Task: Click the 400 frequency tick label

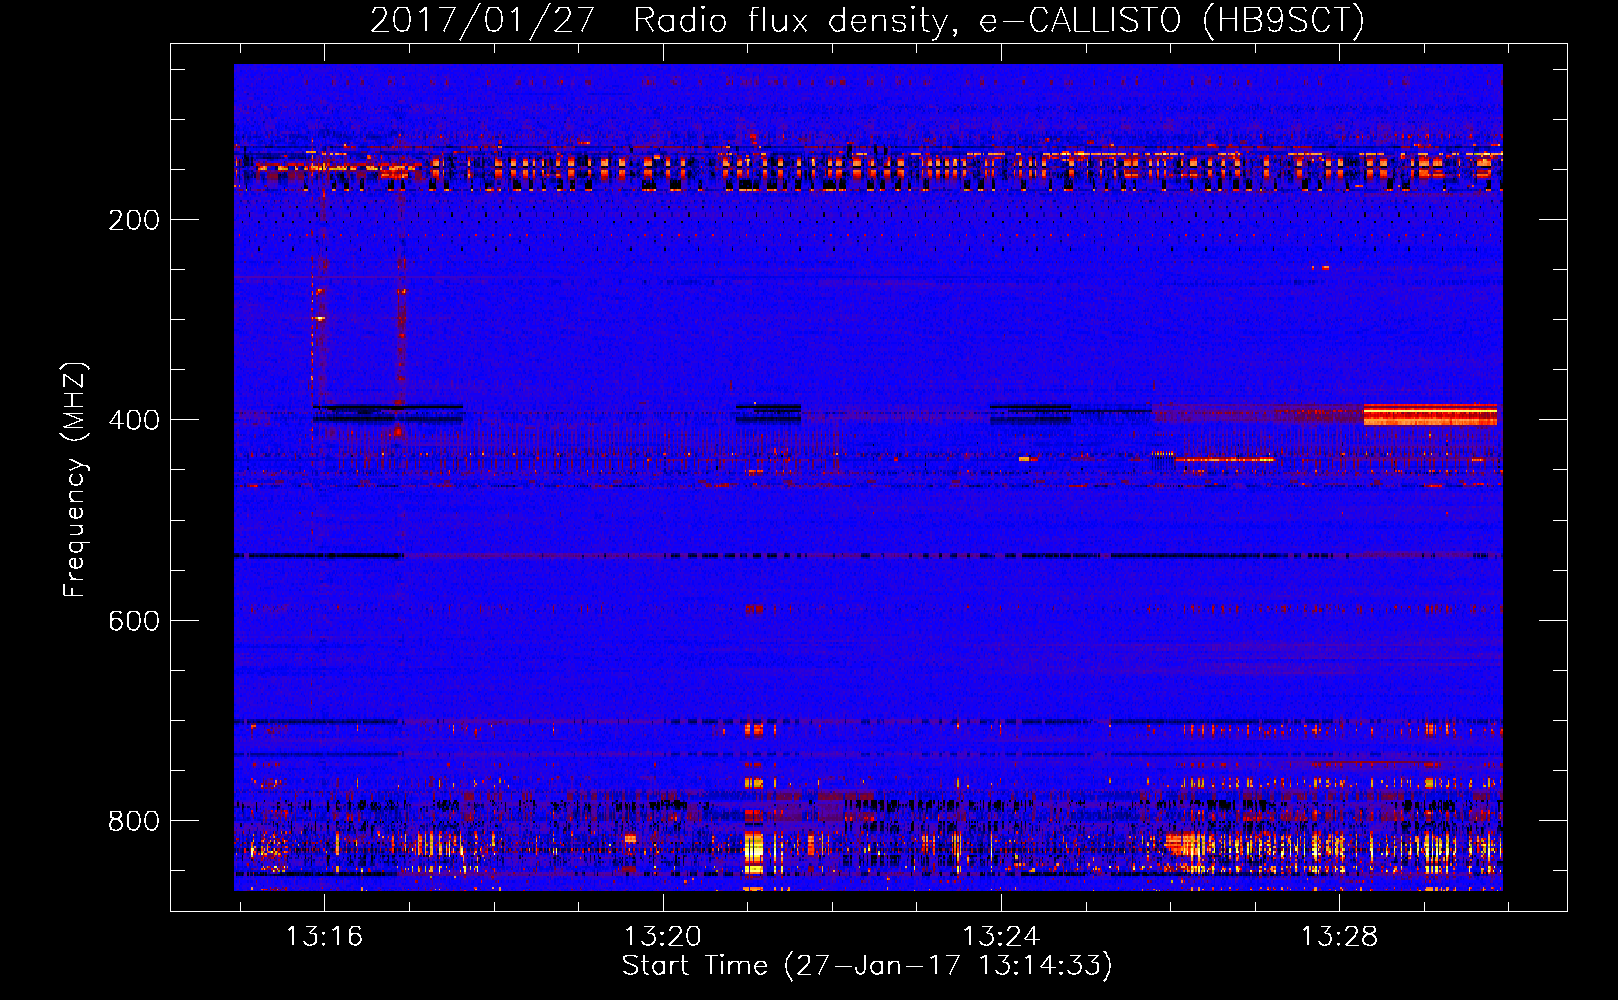Action: click(x=134, y=420)
